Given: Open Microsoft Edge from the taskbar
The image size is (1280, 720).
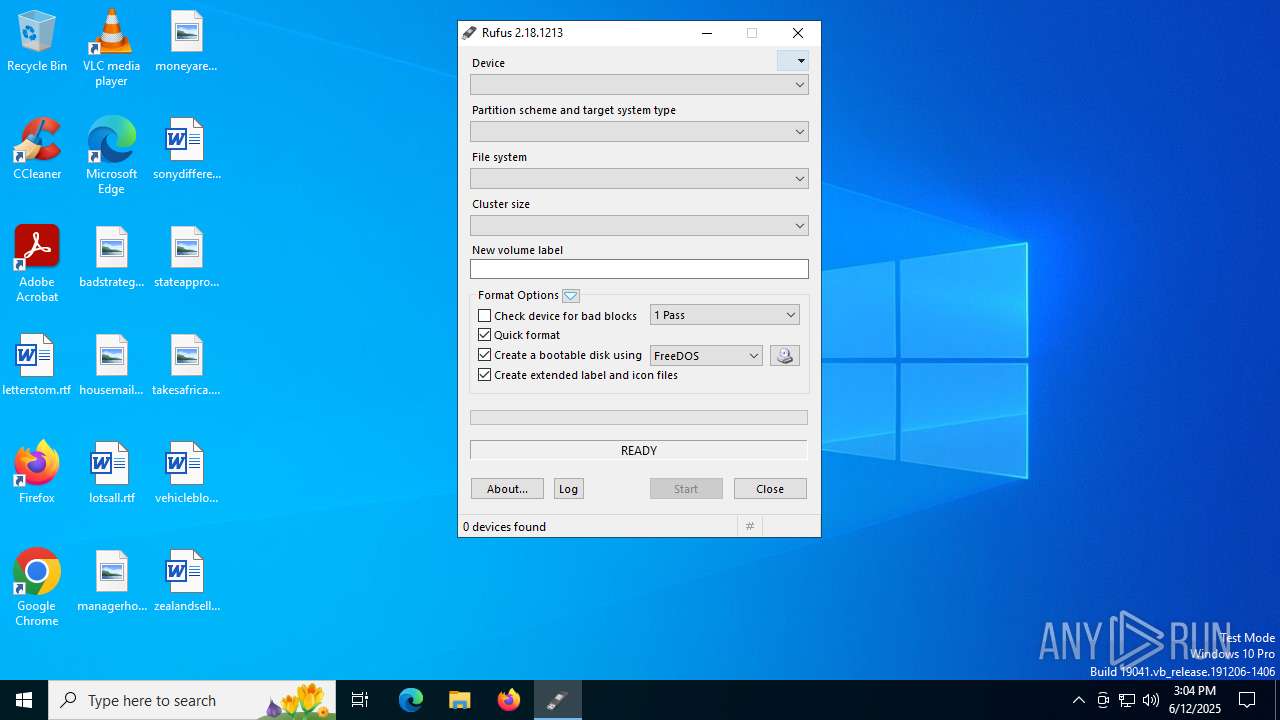Looking at the screenshot, I should coord(411,700).
